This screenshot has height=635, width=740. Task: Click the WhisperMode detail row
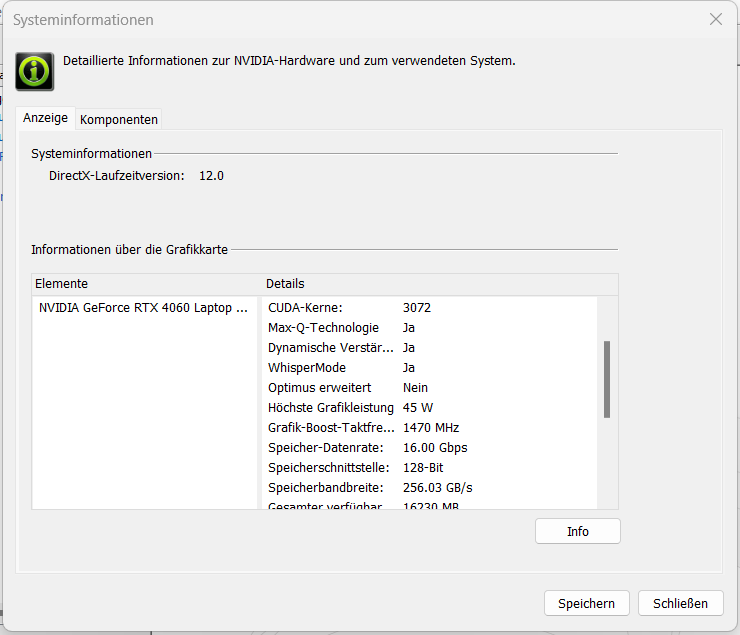click(x=350, y=368)
